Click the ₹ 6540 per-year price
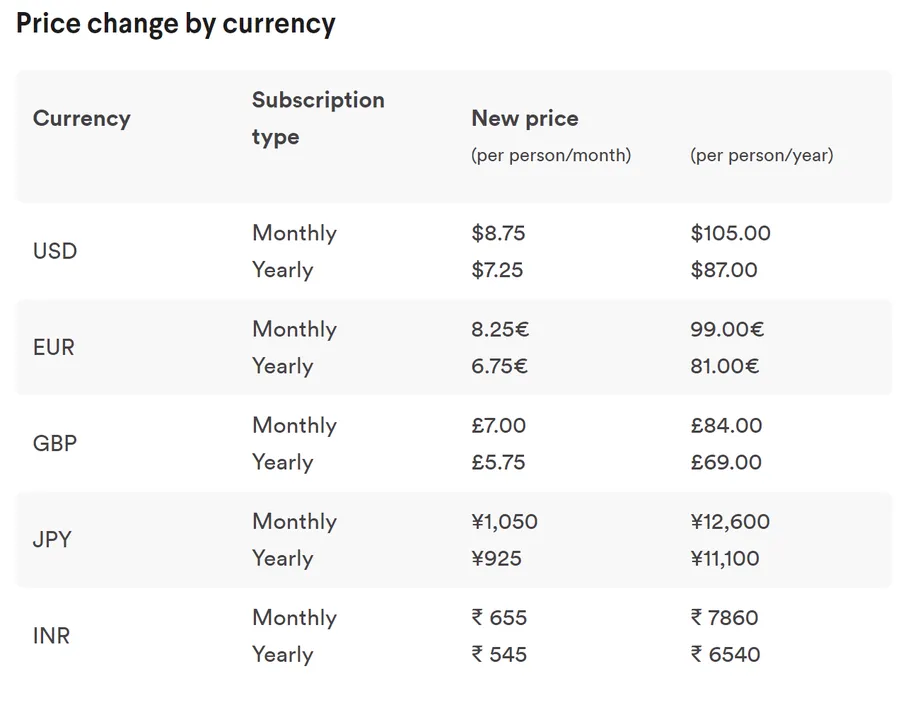 pos(725,654)
